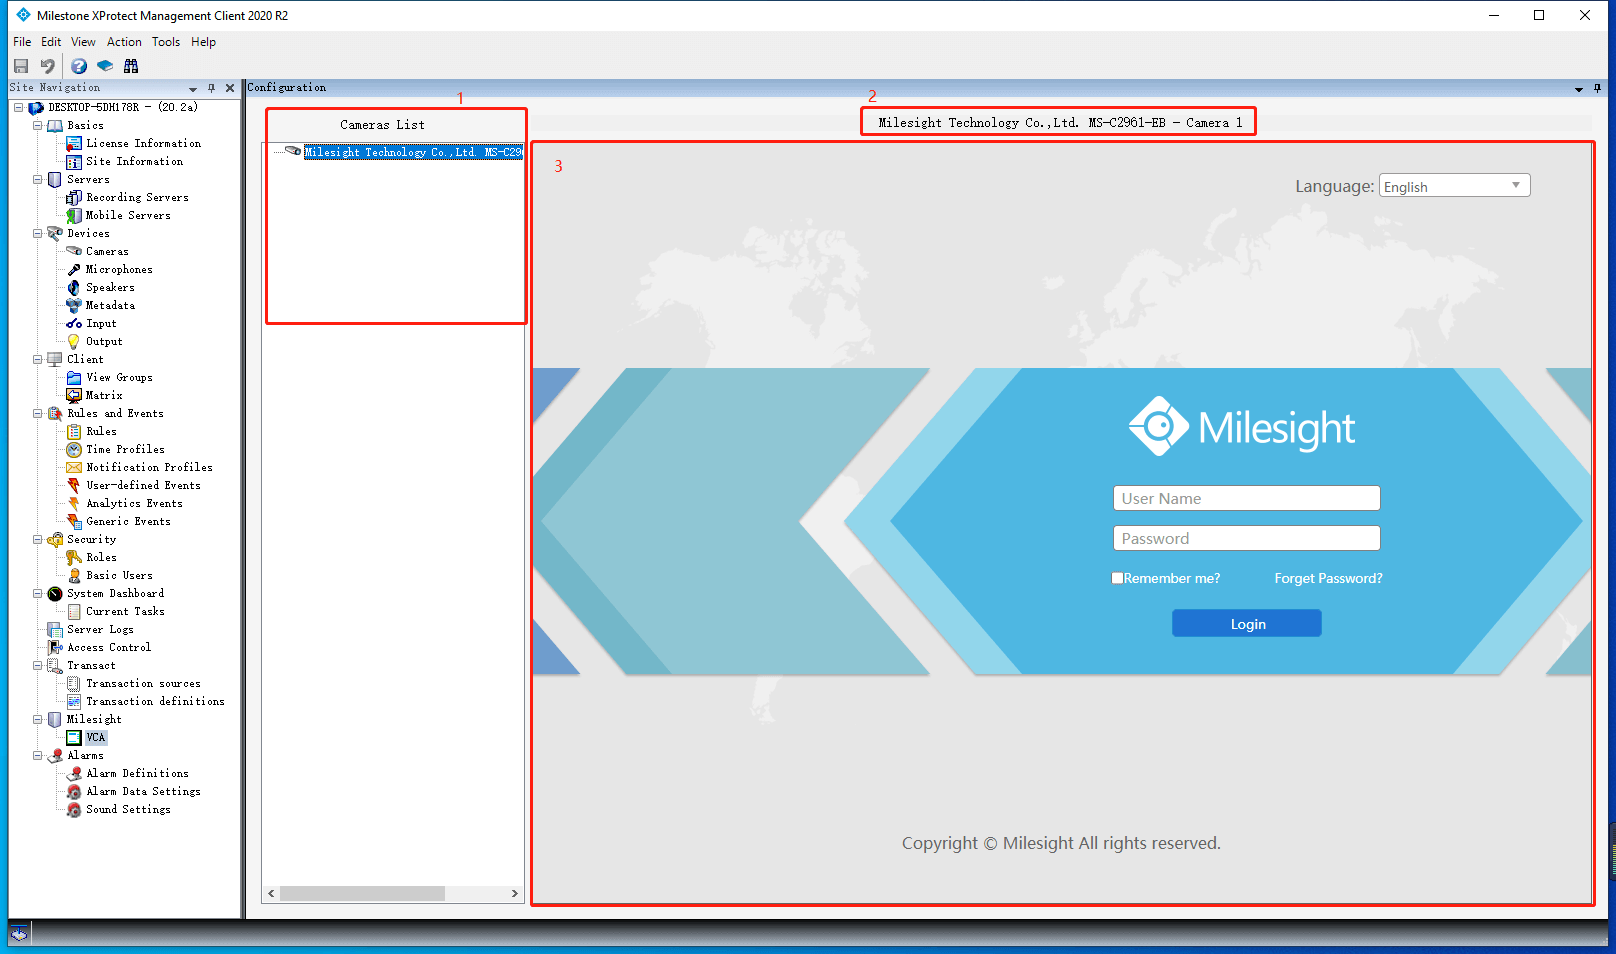Click the Output lightbulb icon
The image size is (1616, 954).
(x=74, y=342)
